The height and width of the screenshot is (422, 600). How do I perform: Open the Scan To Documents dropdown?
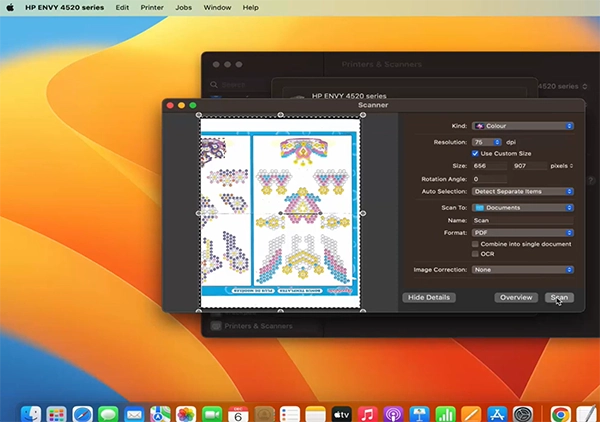point(522,207)
